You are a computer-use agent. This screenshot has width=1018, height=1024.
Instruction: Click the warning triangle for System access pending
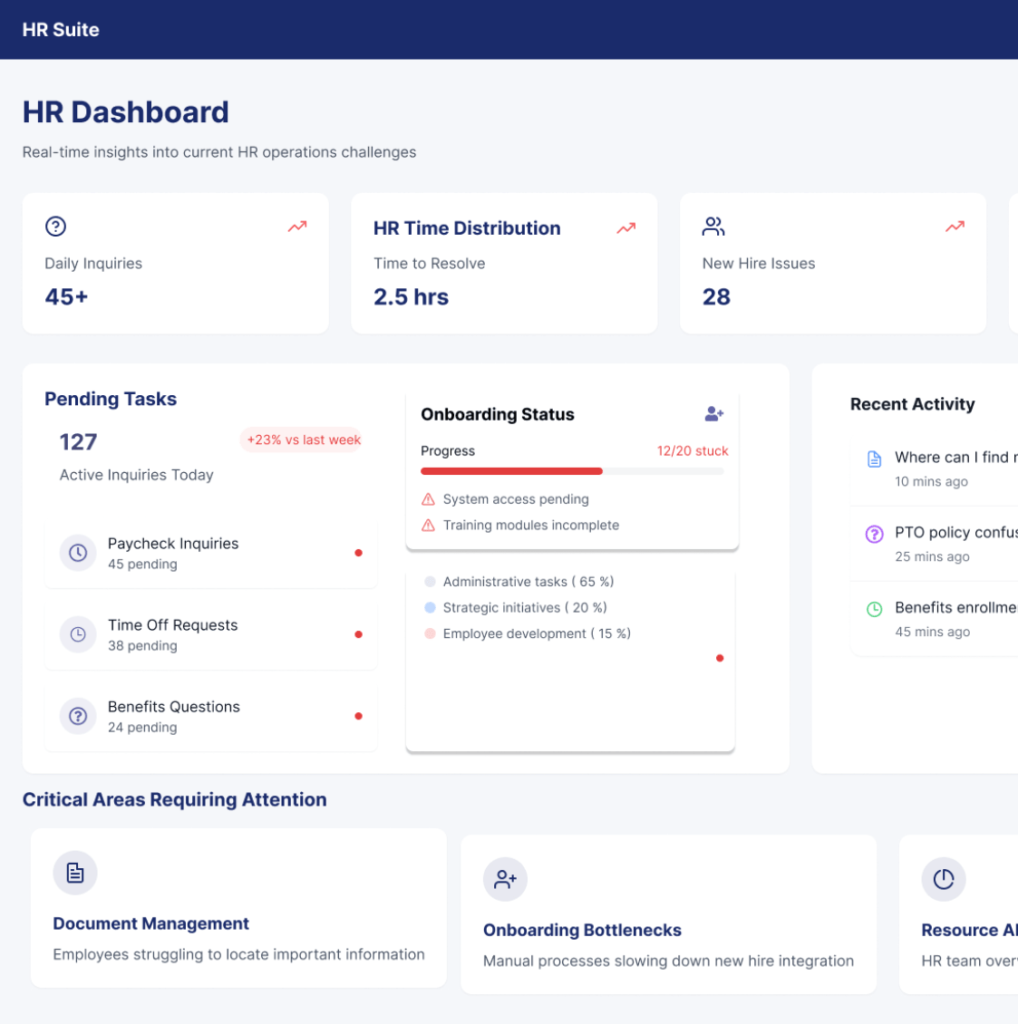point(428,499)
